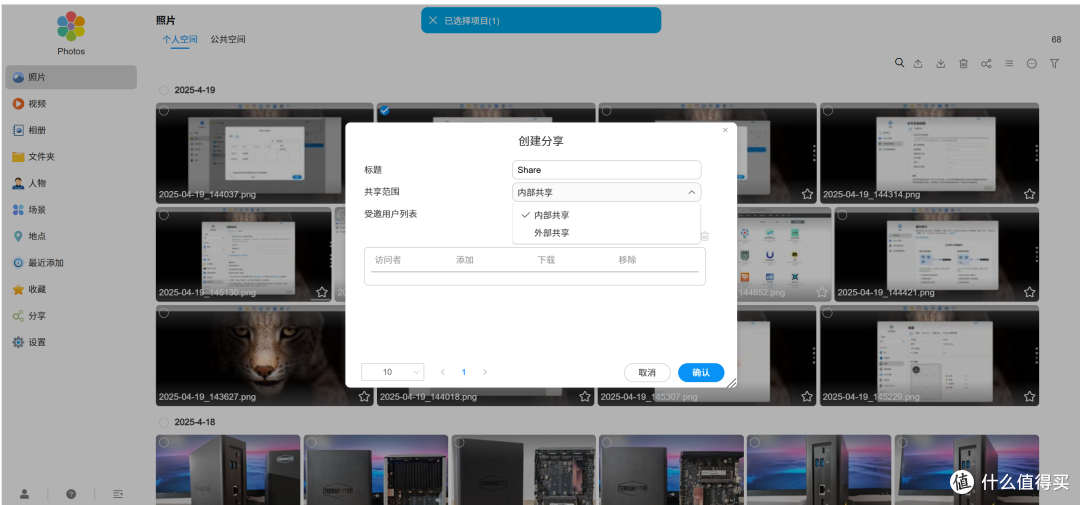Click the search magnifier icon

[899, 63]
